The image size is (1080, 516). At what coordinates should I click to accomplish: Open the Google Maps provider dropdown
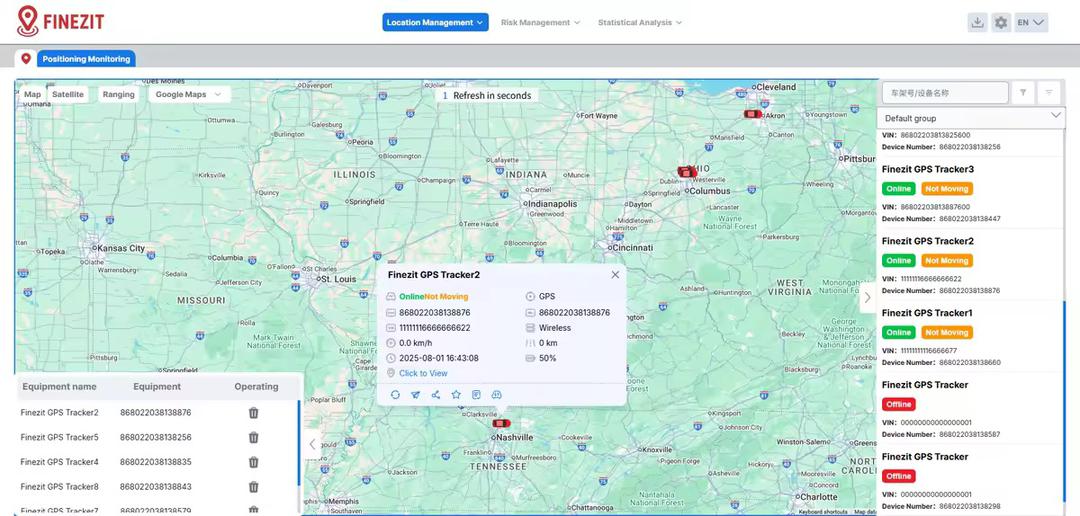(189, 94)
